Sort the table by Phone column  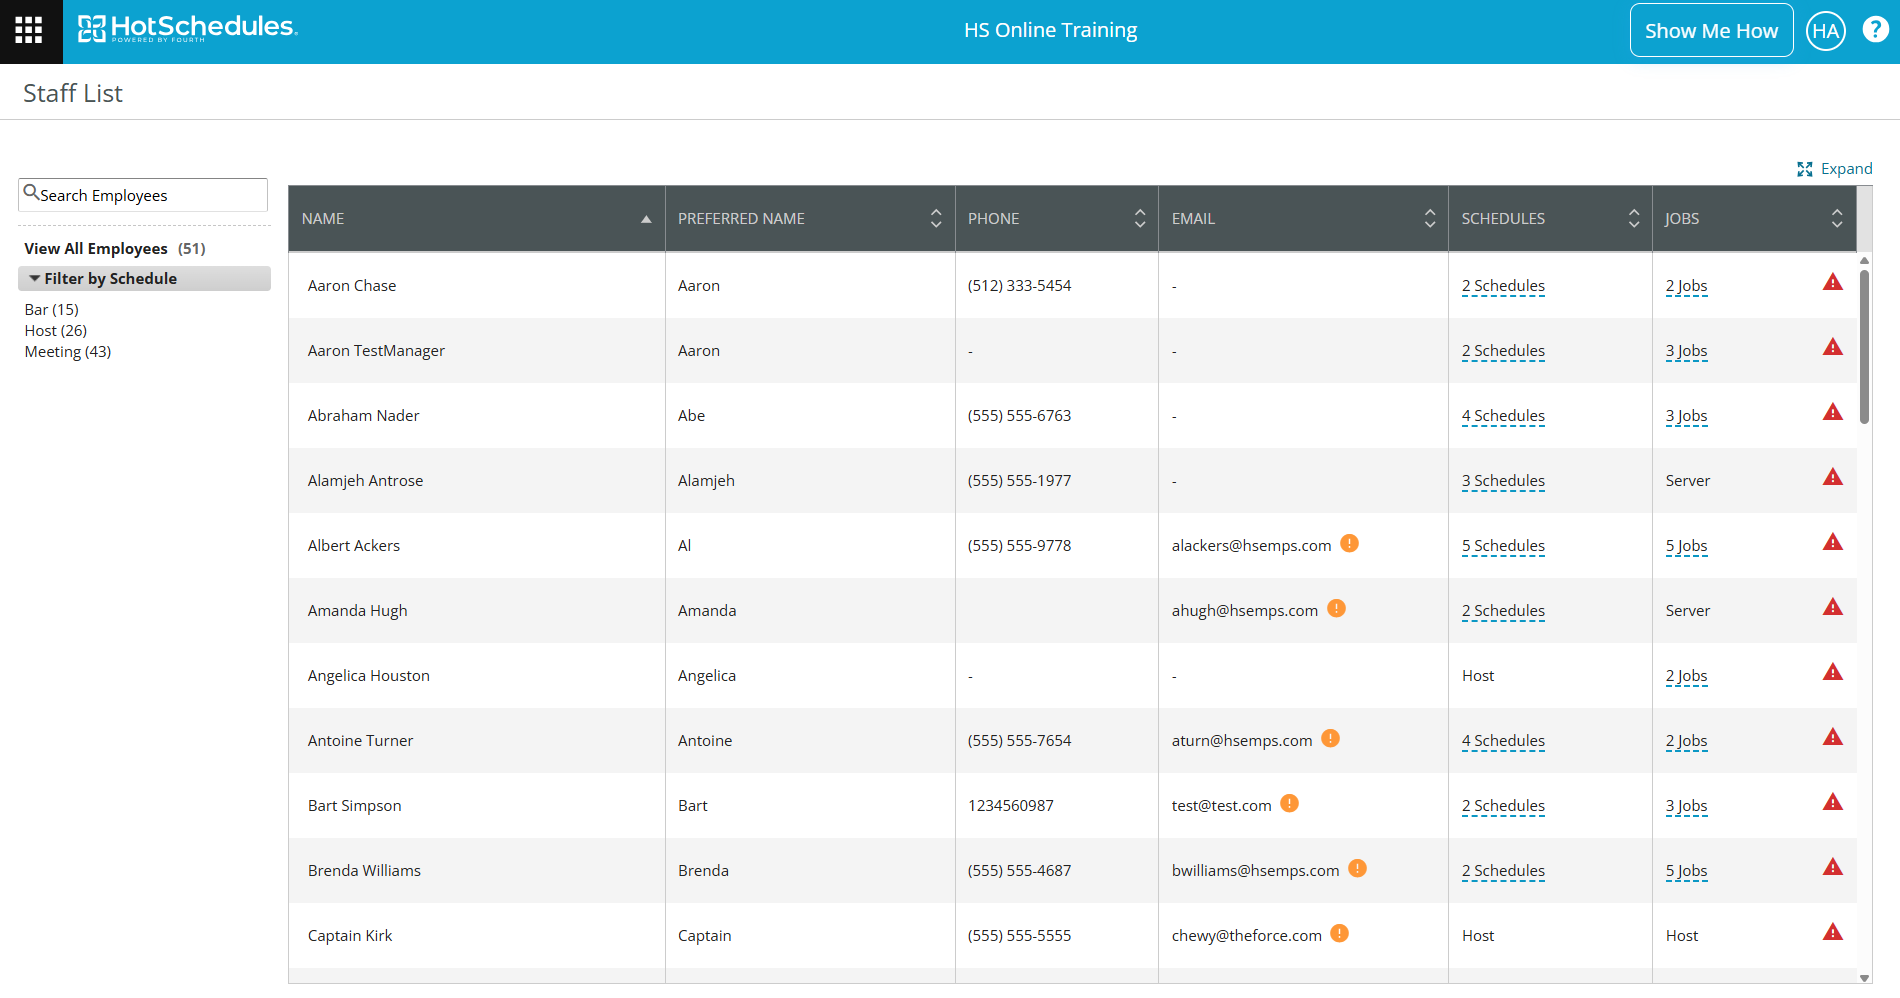[x=1139, y=219]
